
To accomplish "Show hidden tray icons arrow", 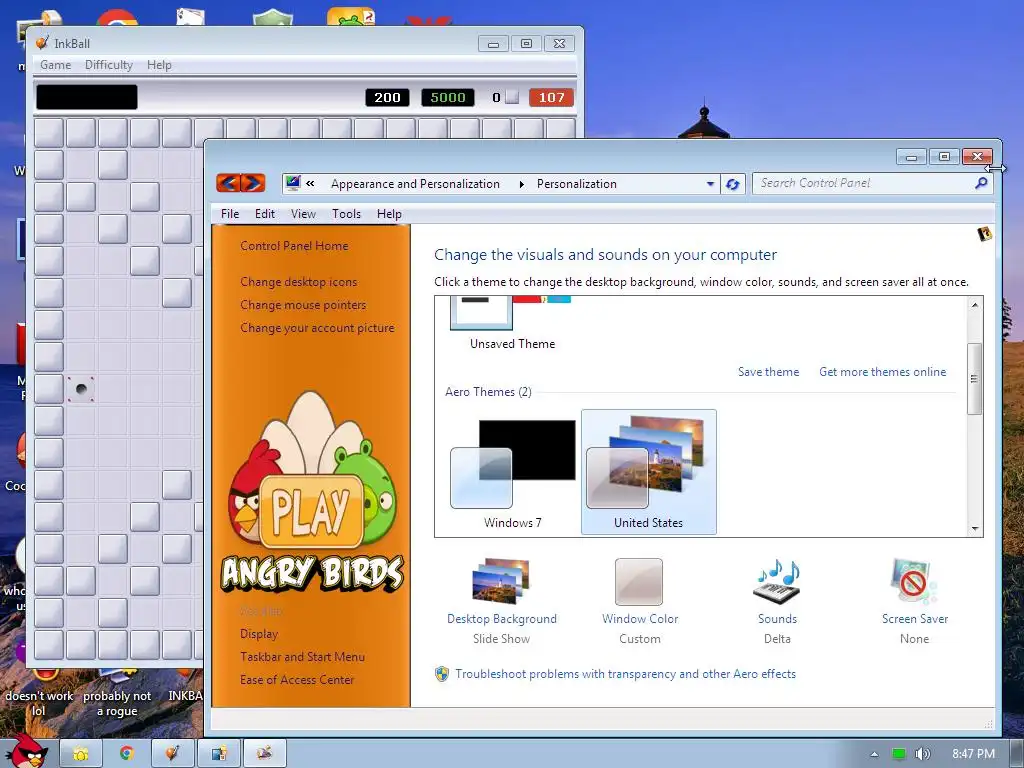I will pyautogui.click(x=874, y=754).
